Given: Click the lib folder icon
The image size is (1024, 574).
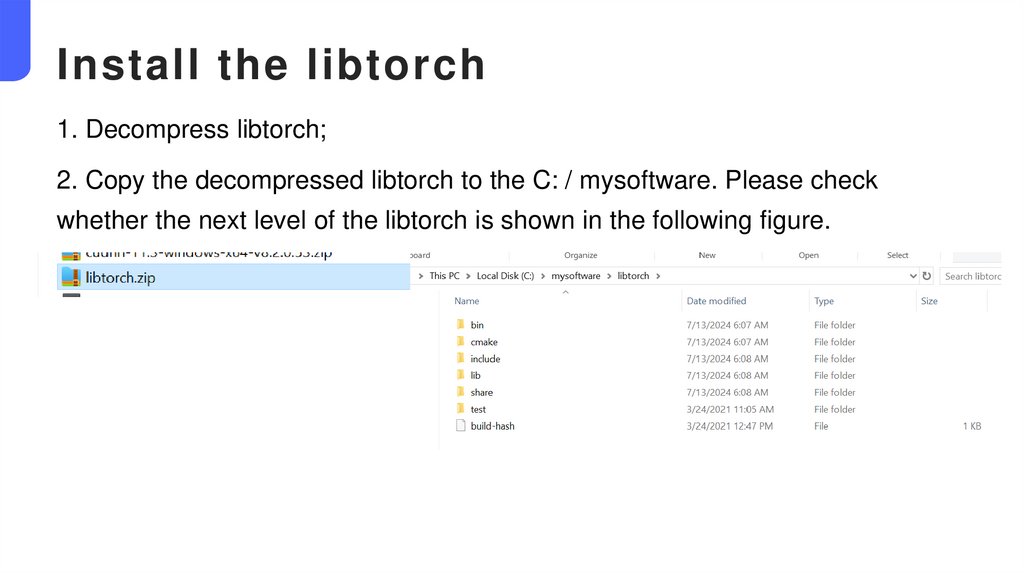Looking at the screenshot, I should pos(461,376).
